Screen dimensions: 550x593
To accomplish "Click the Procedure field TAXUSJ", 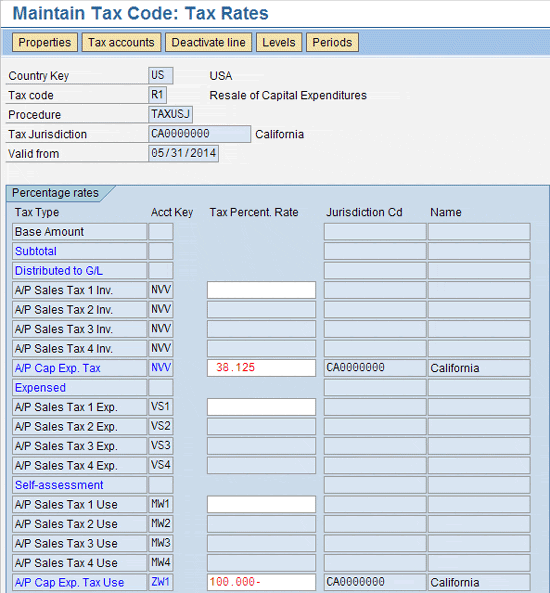I will 171,114.
